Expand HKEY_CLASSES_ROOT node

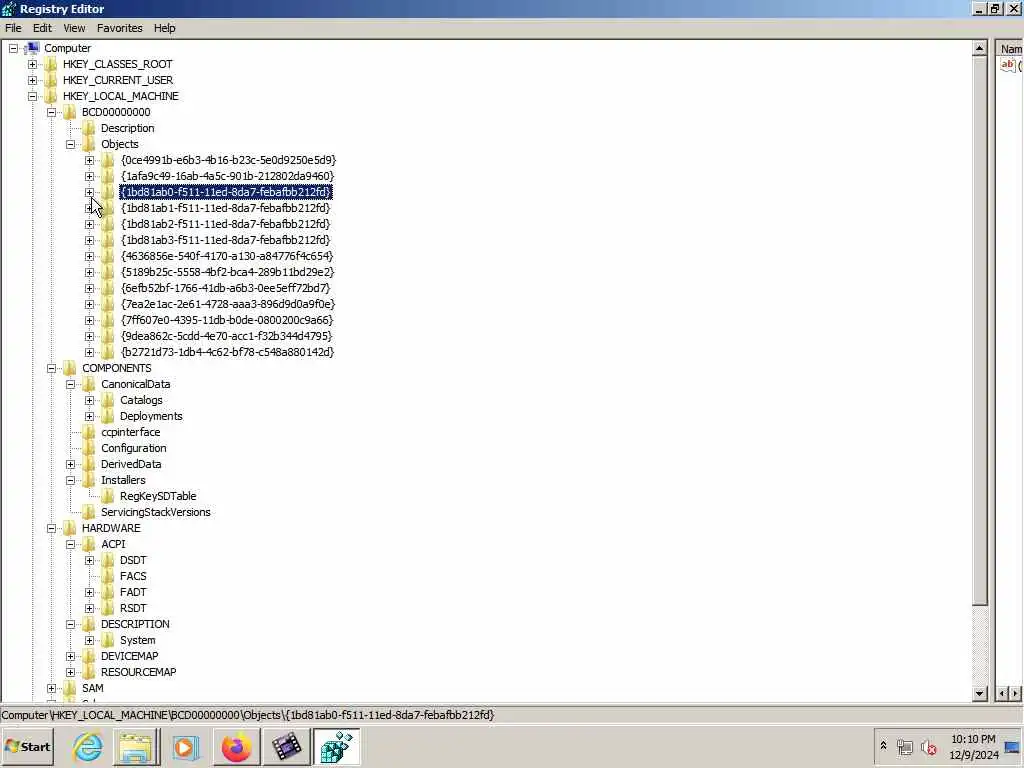(x=33, y=64)
